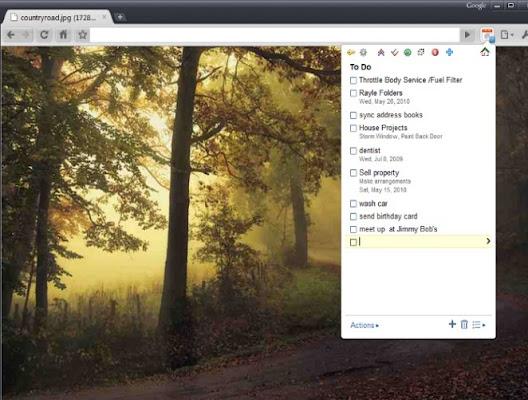Click the 'To Do' list title
This screenshot has height=400, width=528.
click(360, 67)
